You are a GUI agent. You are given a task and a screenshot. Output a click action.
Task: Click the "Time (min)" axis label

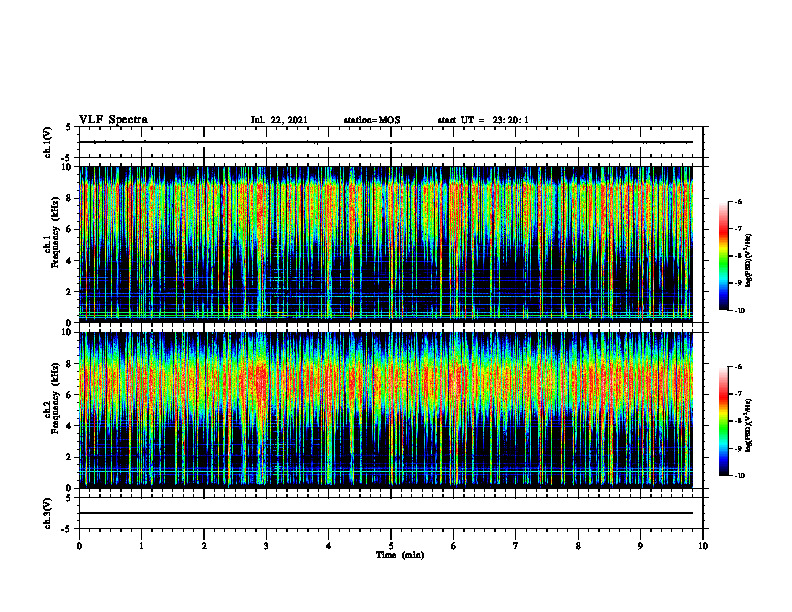click(x=400, y=555)
